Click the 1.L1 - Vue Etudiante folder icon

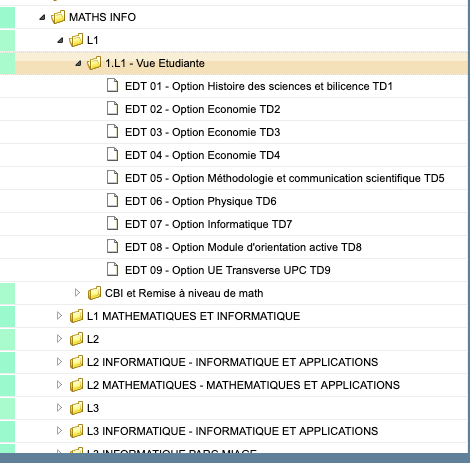94,63
